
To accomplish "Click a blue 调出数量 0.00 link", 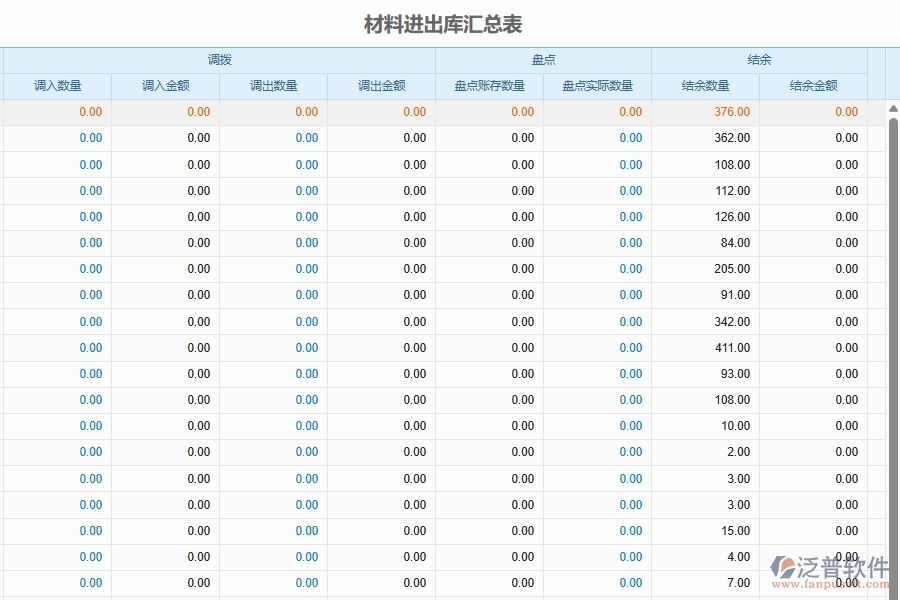I will coord(306,138).
